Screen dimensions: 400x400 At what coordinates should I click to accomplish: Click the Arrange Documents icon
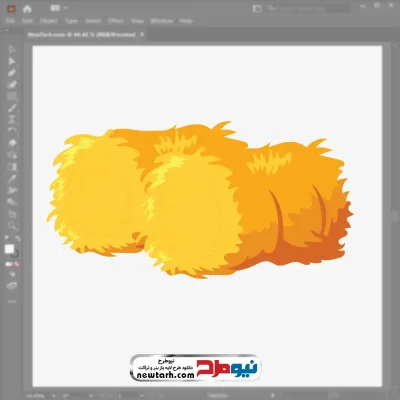[54, 8]
